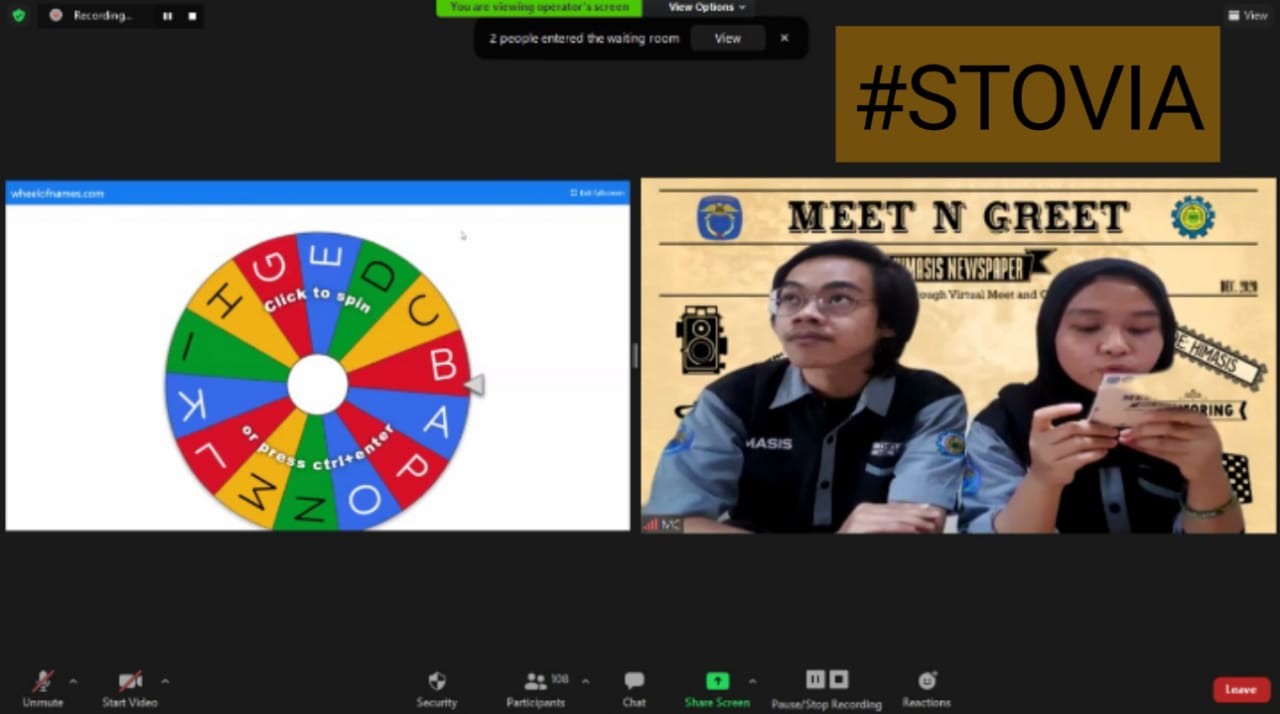This screenshot has width=1280, height=714.
Task: Click the Share Screen button
Action: click(717, 689)
